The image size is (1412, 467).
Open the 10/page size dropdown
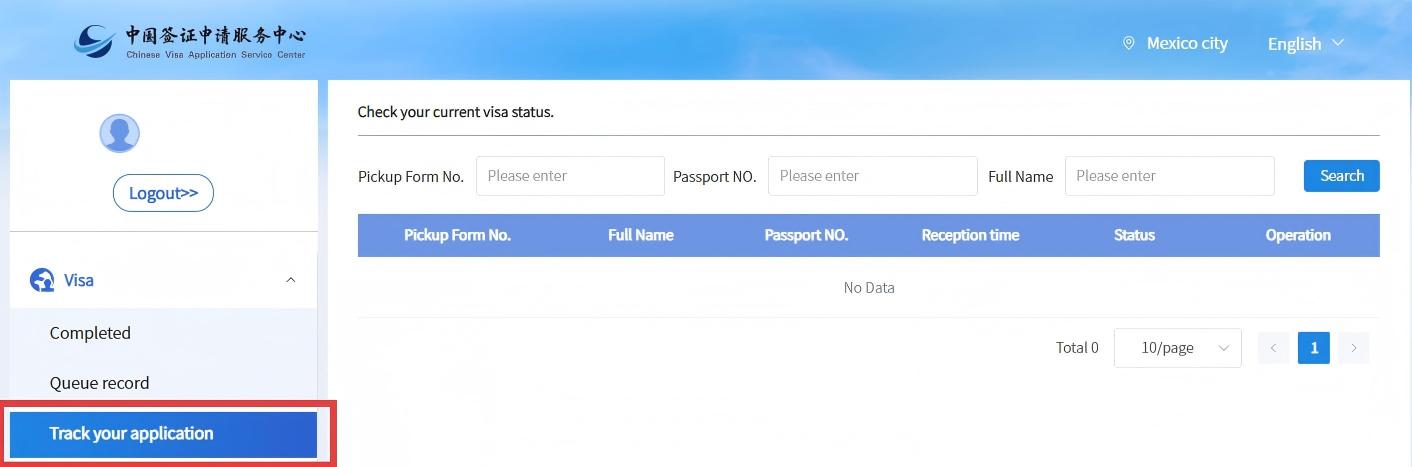pyautogui.click(x=1177, y=348)
